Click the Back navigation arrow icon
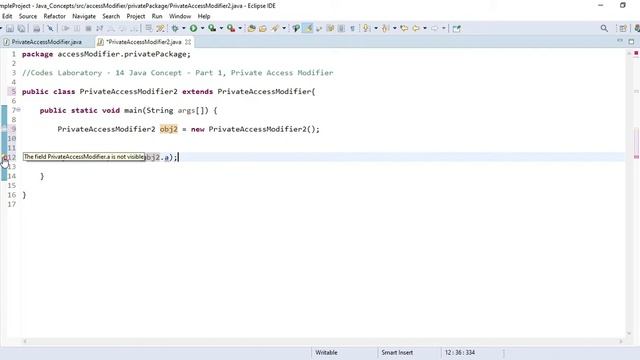The width and height of the screenshot is (640, 360). pos(416,29)
